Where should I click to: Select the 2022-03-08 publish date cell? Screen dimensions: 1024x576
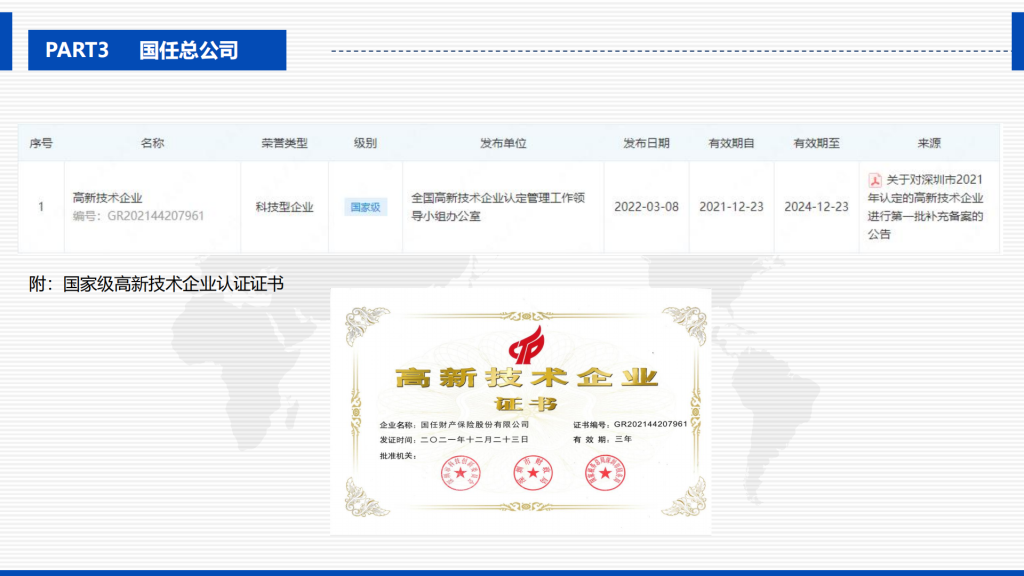click(x=646, y=207)
